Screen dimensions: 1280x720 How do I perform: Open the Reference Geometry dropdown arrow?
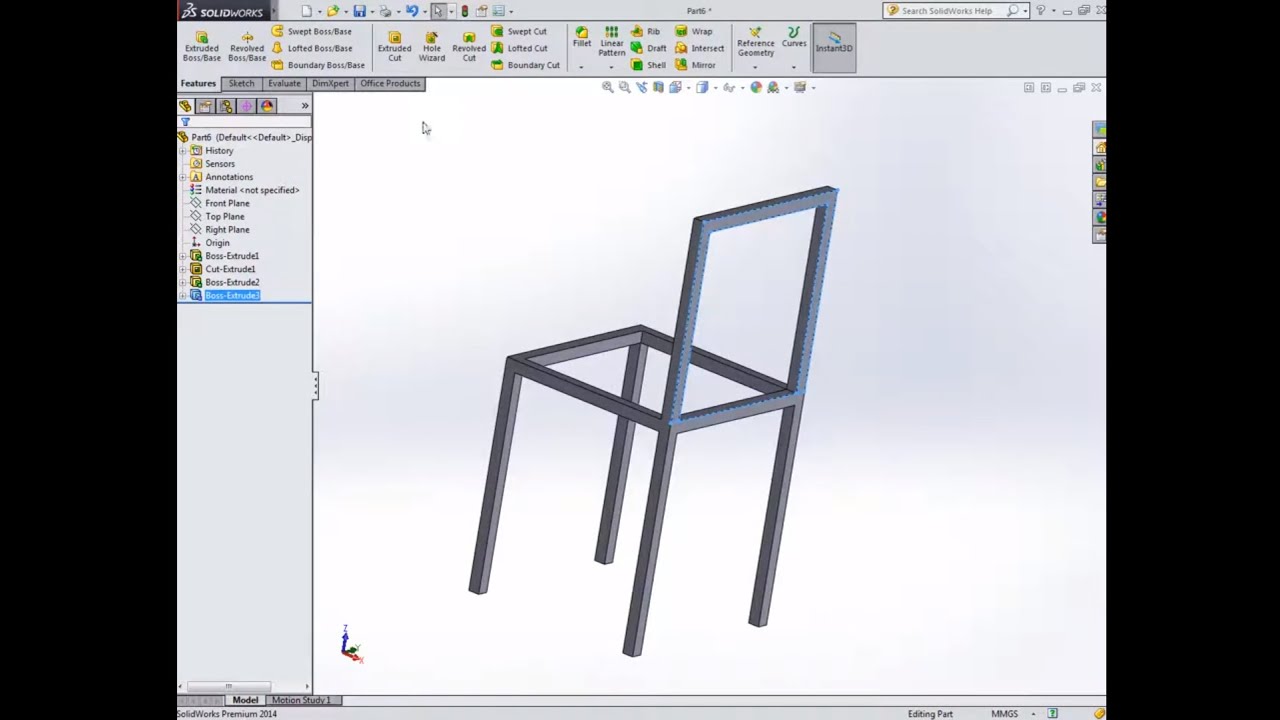[755, 67]
